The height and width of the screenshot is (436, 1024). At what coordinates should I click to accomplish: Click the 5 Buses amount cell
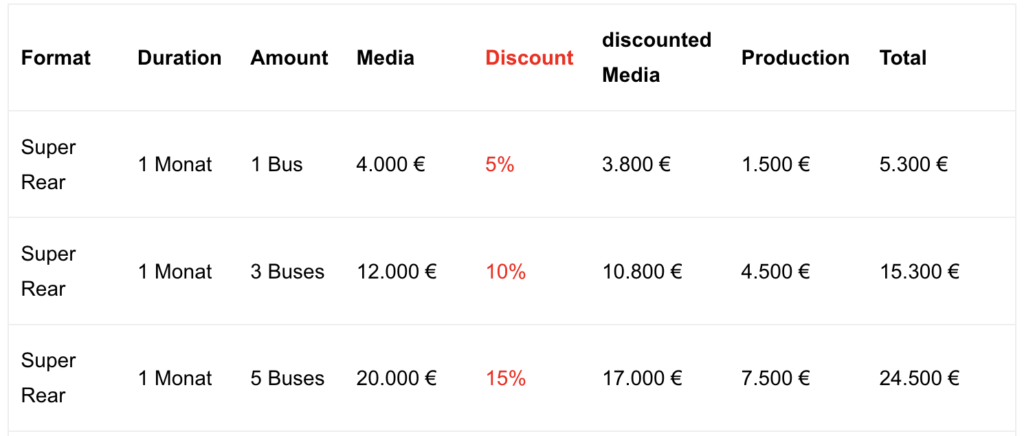288,378
